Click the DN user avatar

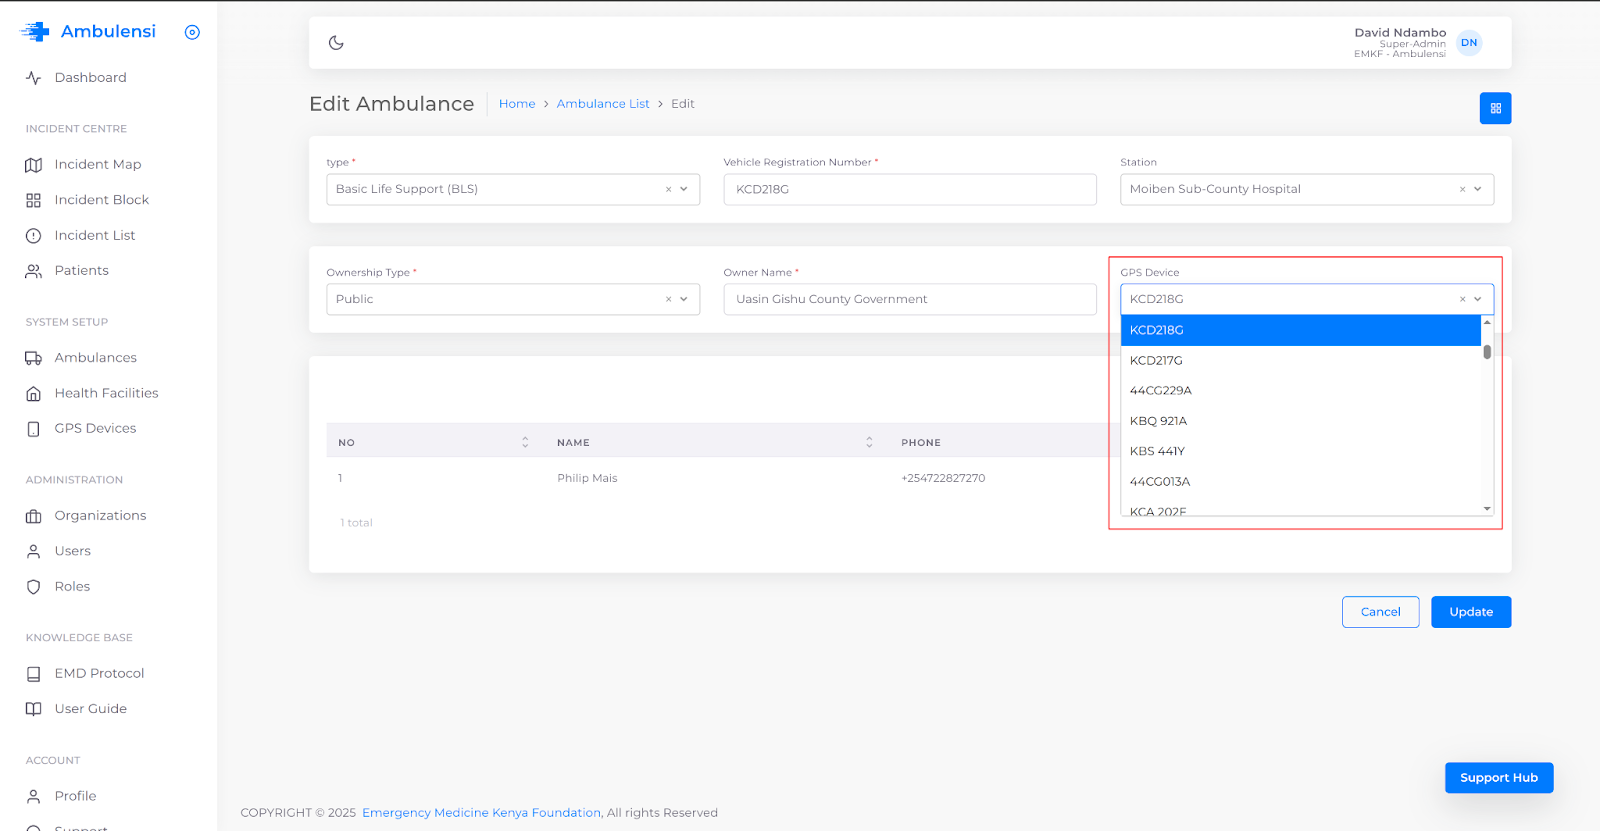pyautogui.click(x=1468, y=43)
